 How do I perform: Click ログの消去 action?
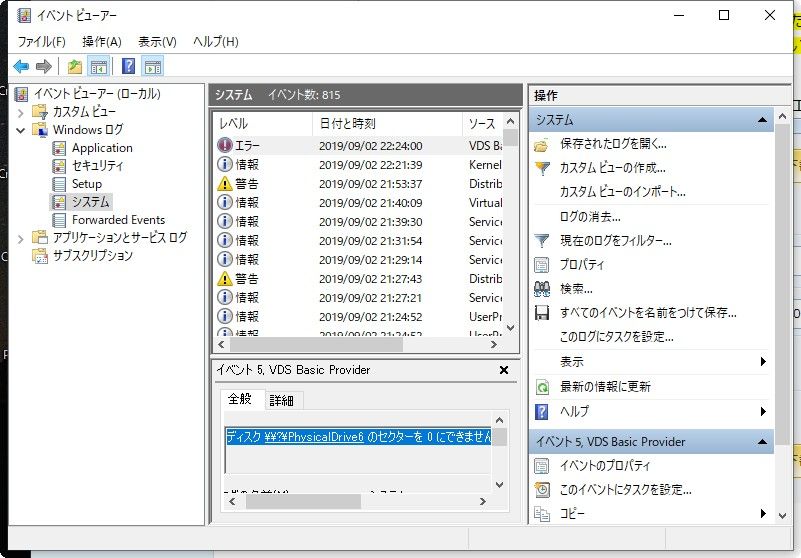coord(590,216)
